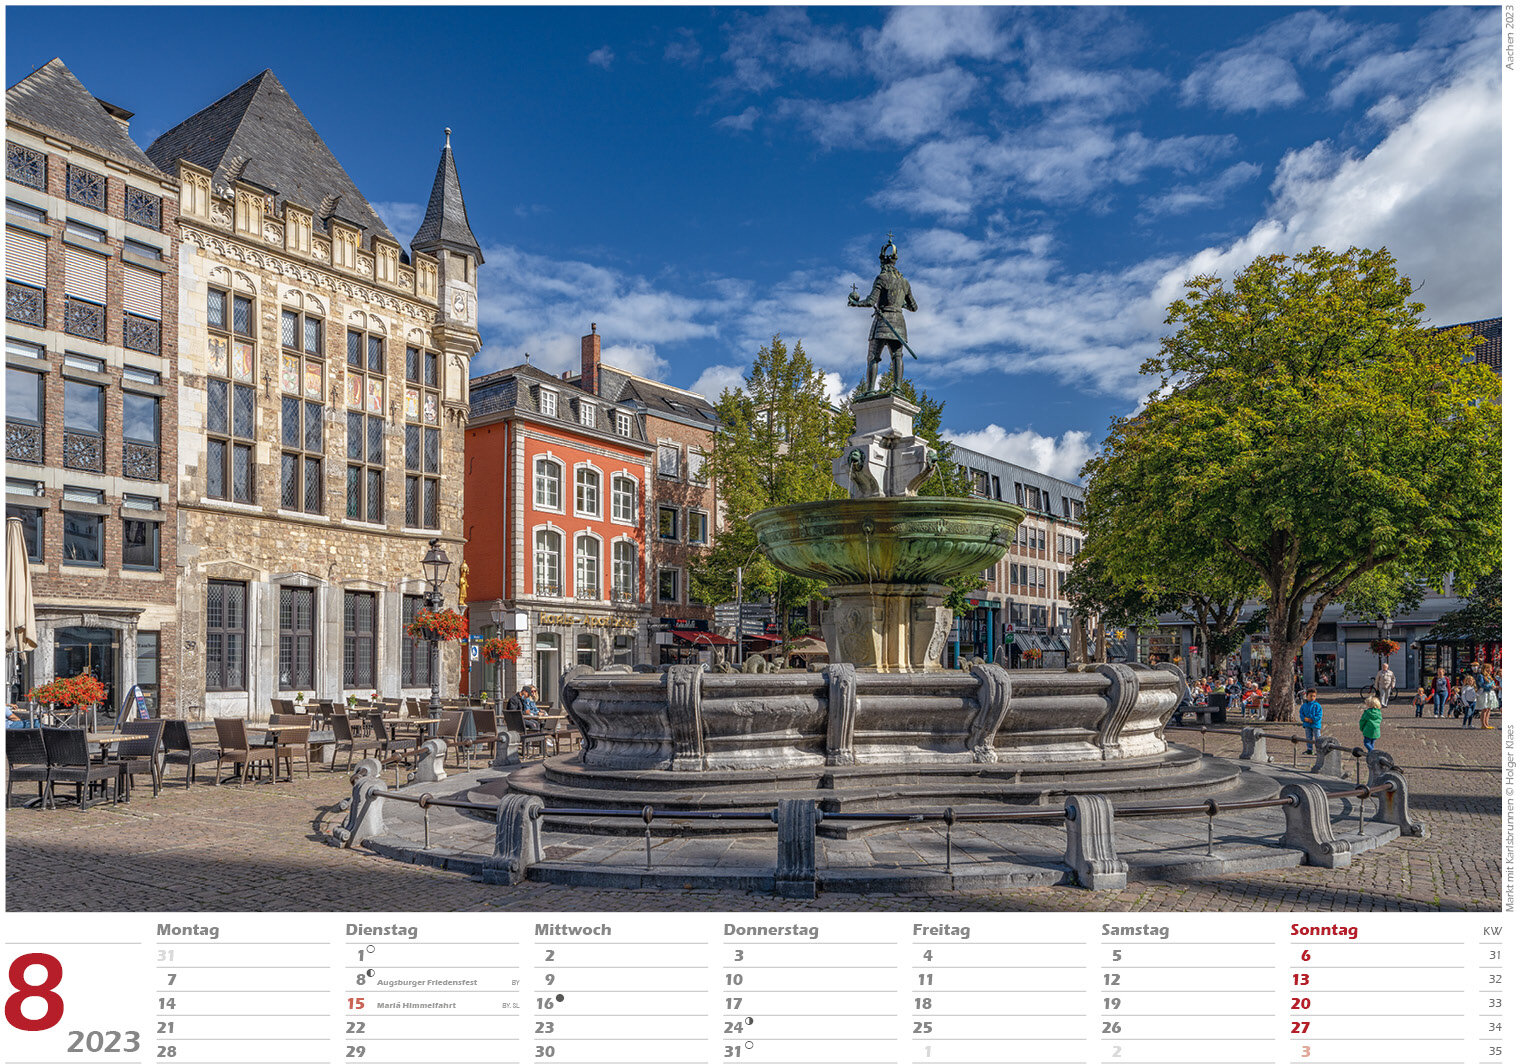Open the Mariä Himmelfahrt holiday entry
Screen dimensions: 1520x1064
(x=416, y=1006)
